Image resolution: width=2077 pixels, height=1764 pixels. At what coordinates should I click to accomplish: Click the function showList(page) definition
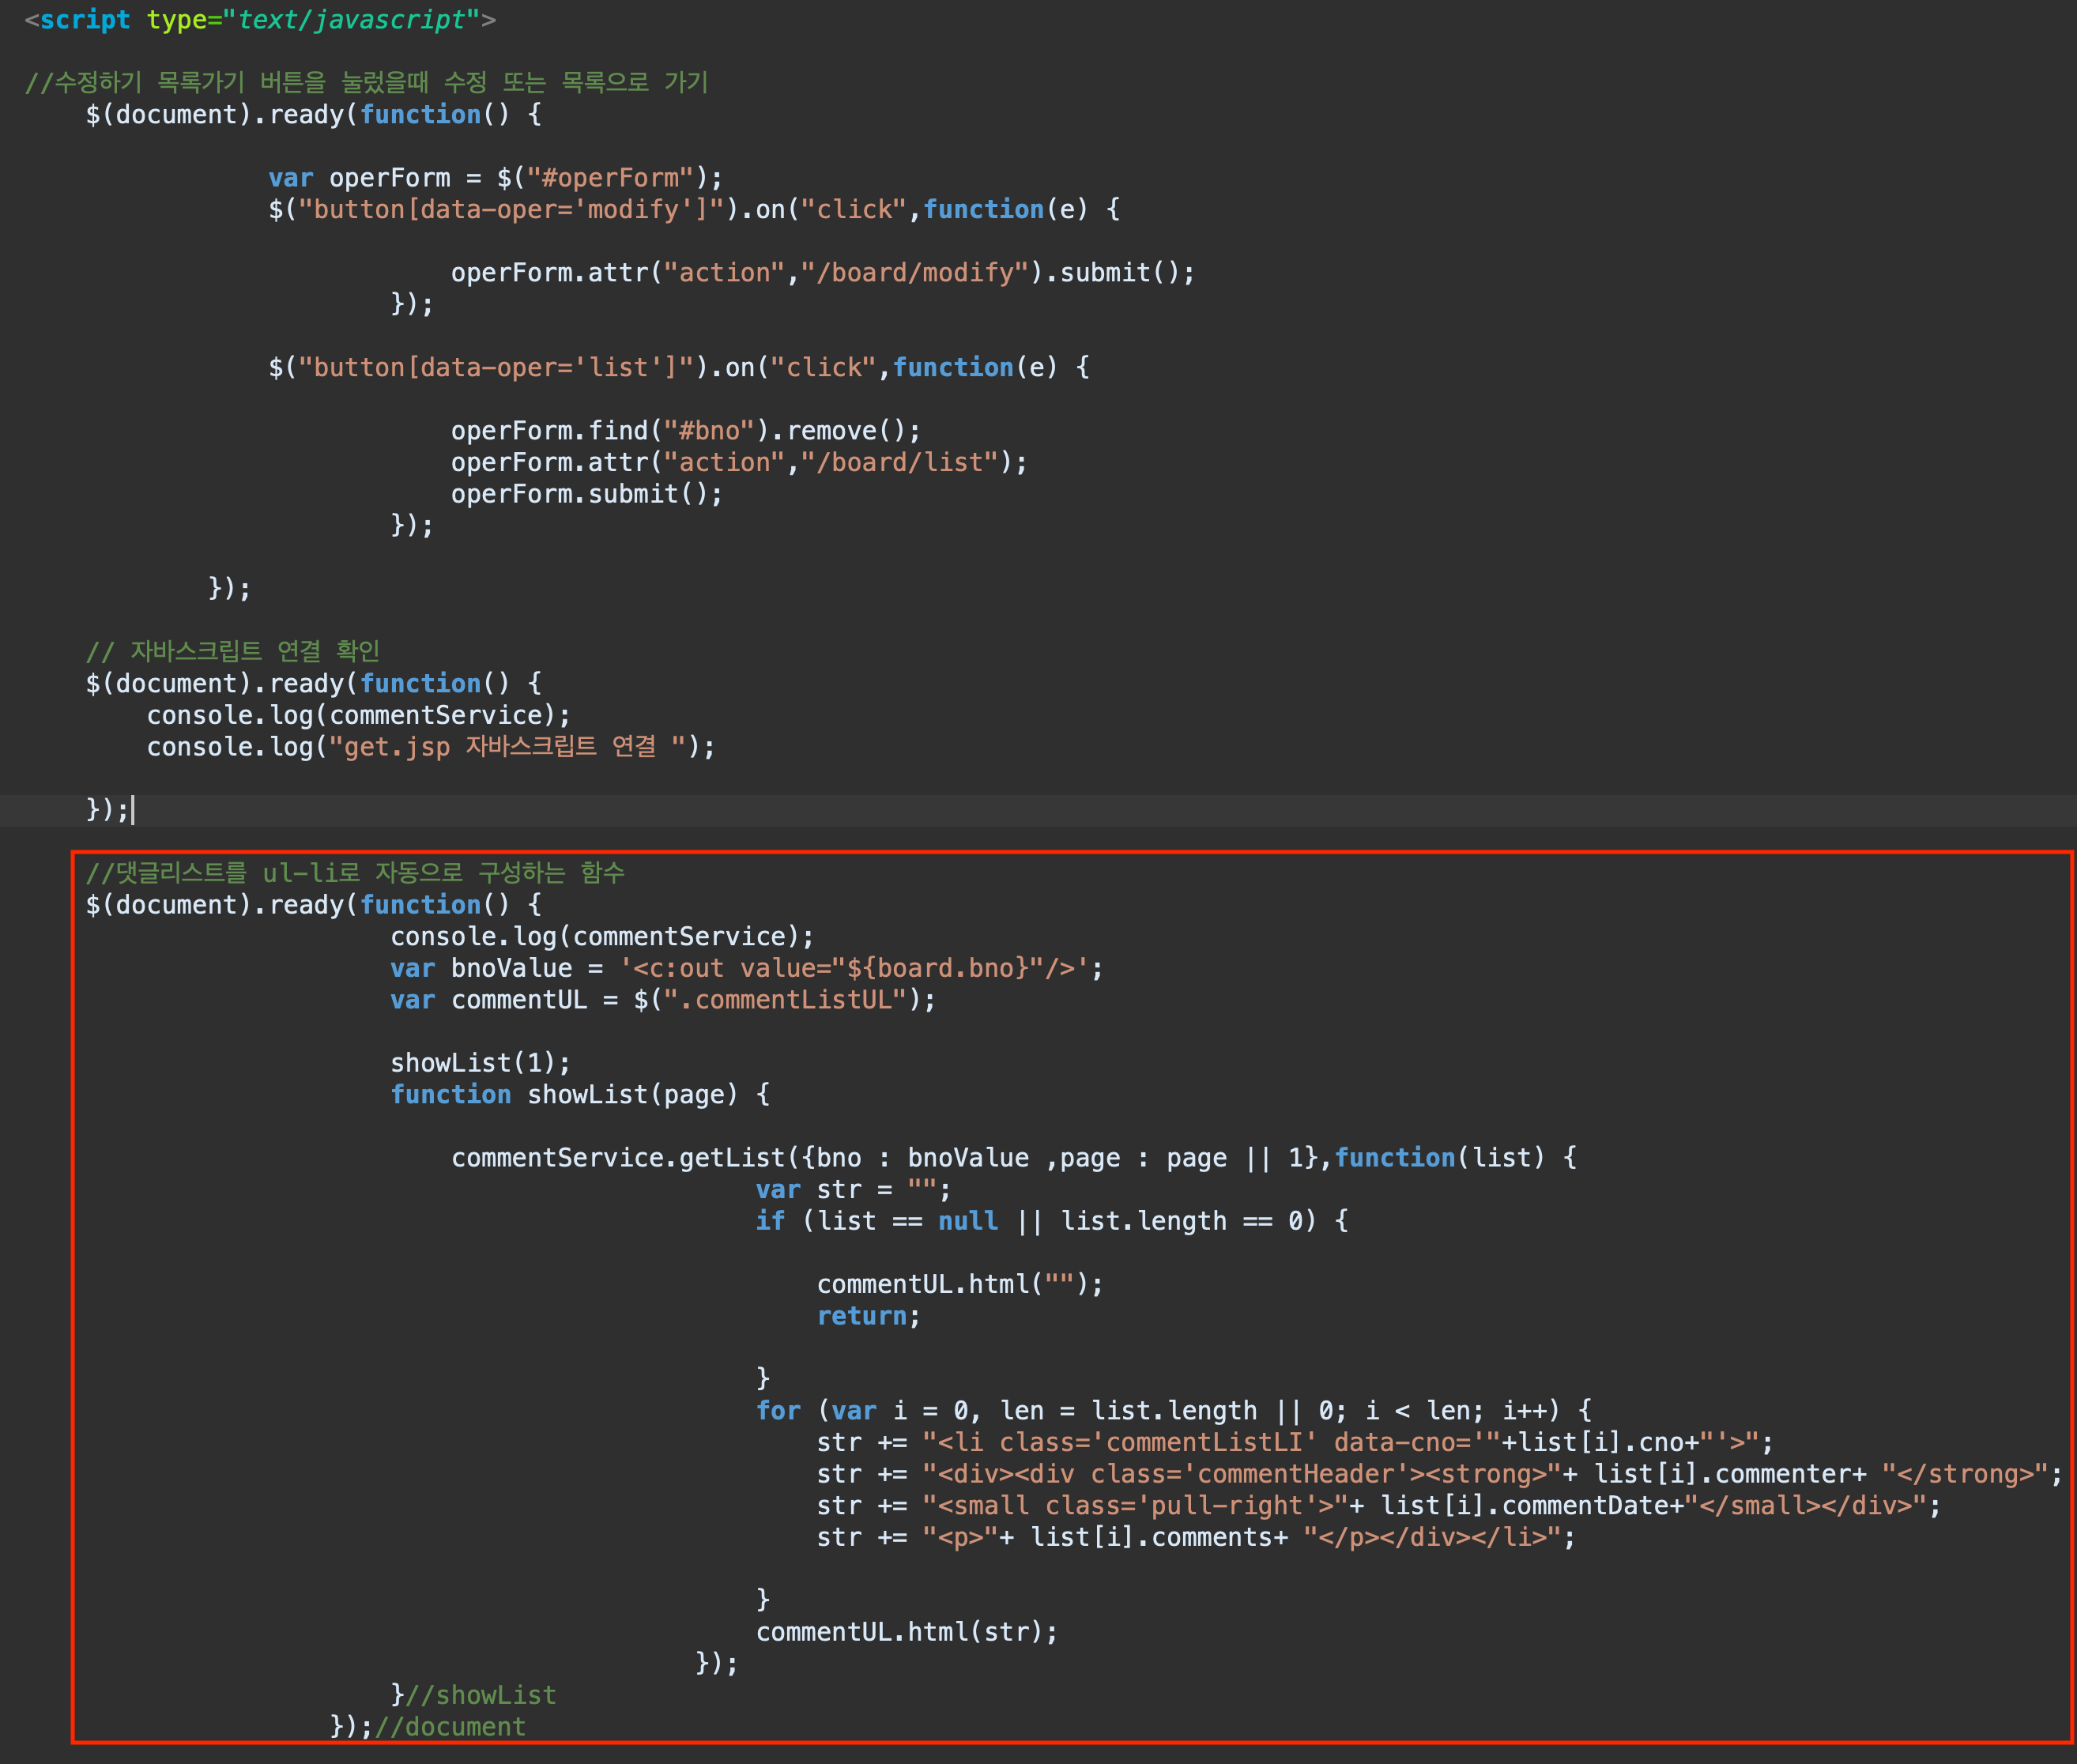point(579,1095)
